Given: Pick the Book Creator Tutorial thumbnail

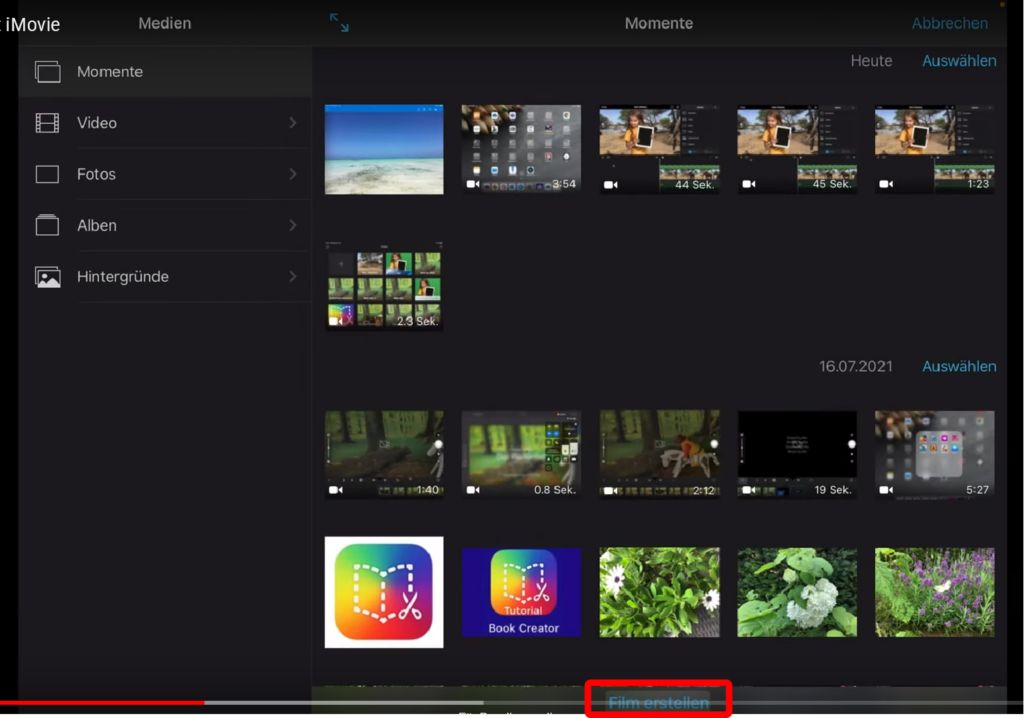Looking at the screenshot, I should (x=521, y=592).
